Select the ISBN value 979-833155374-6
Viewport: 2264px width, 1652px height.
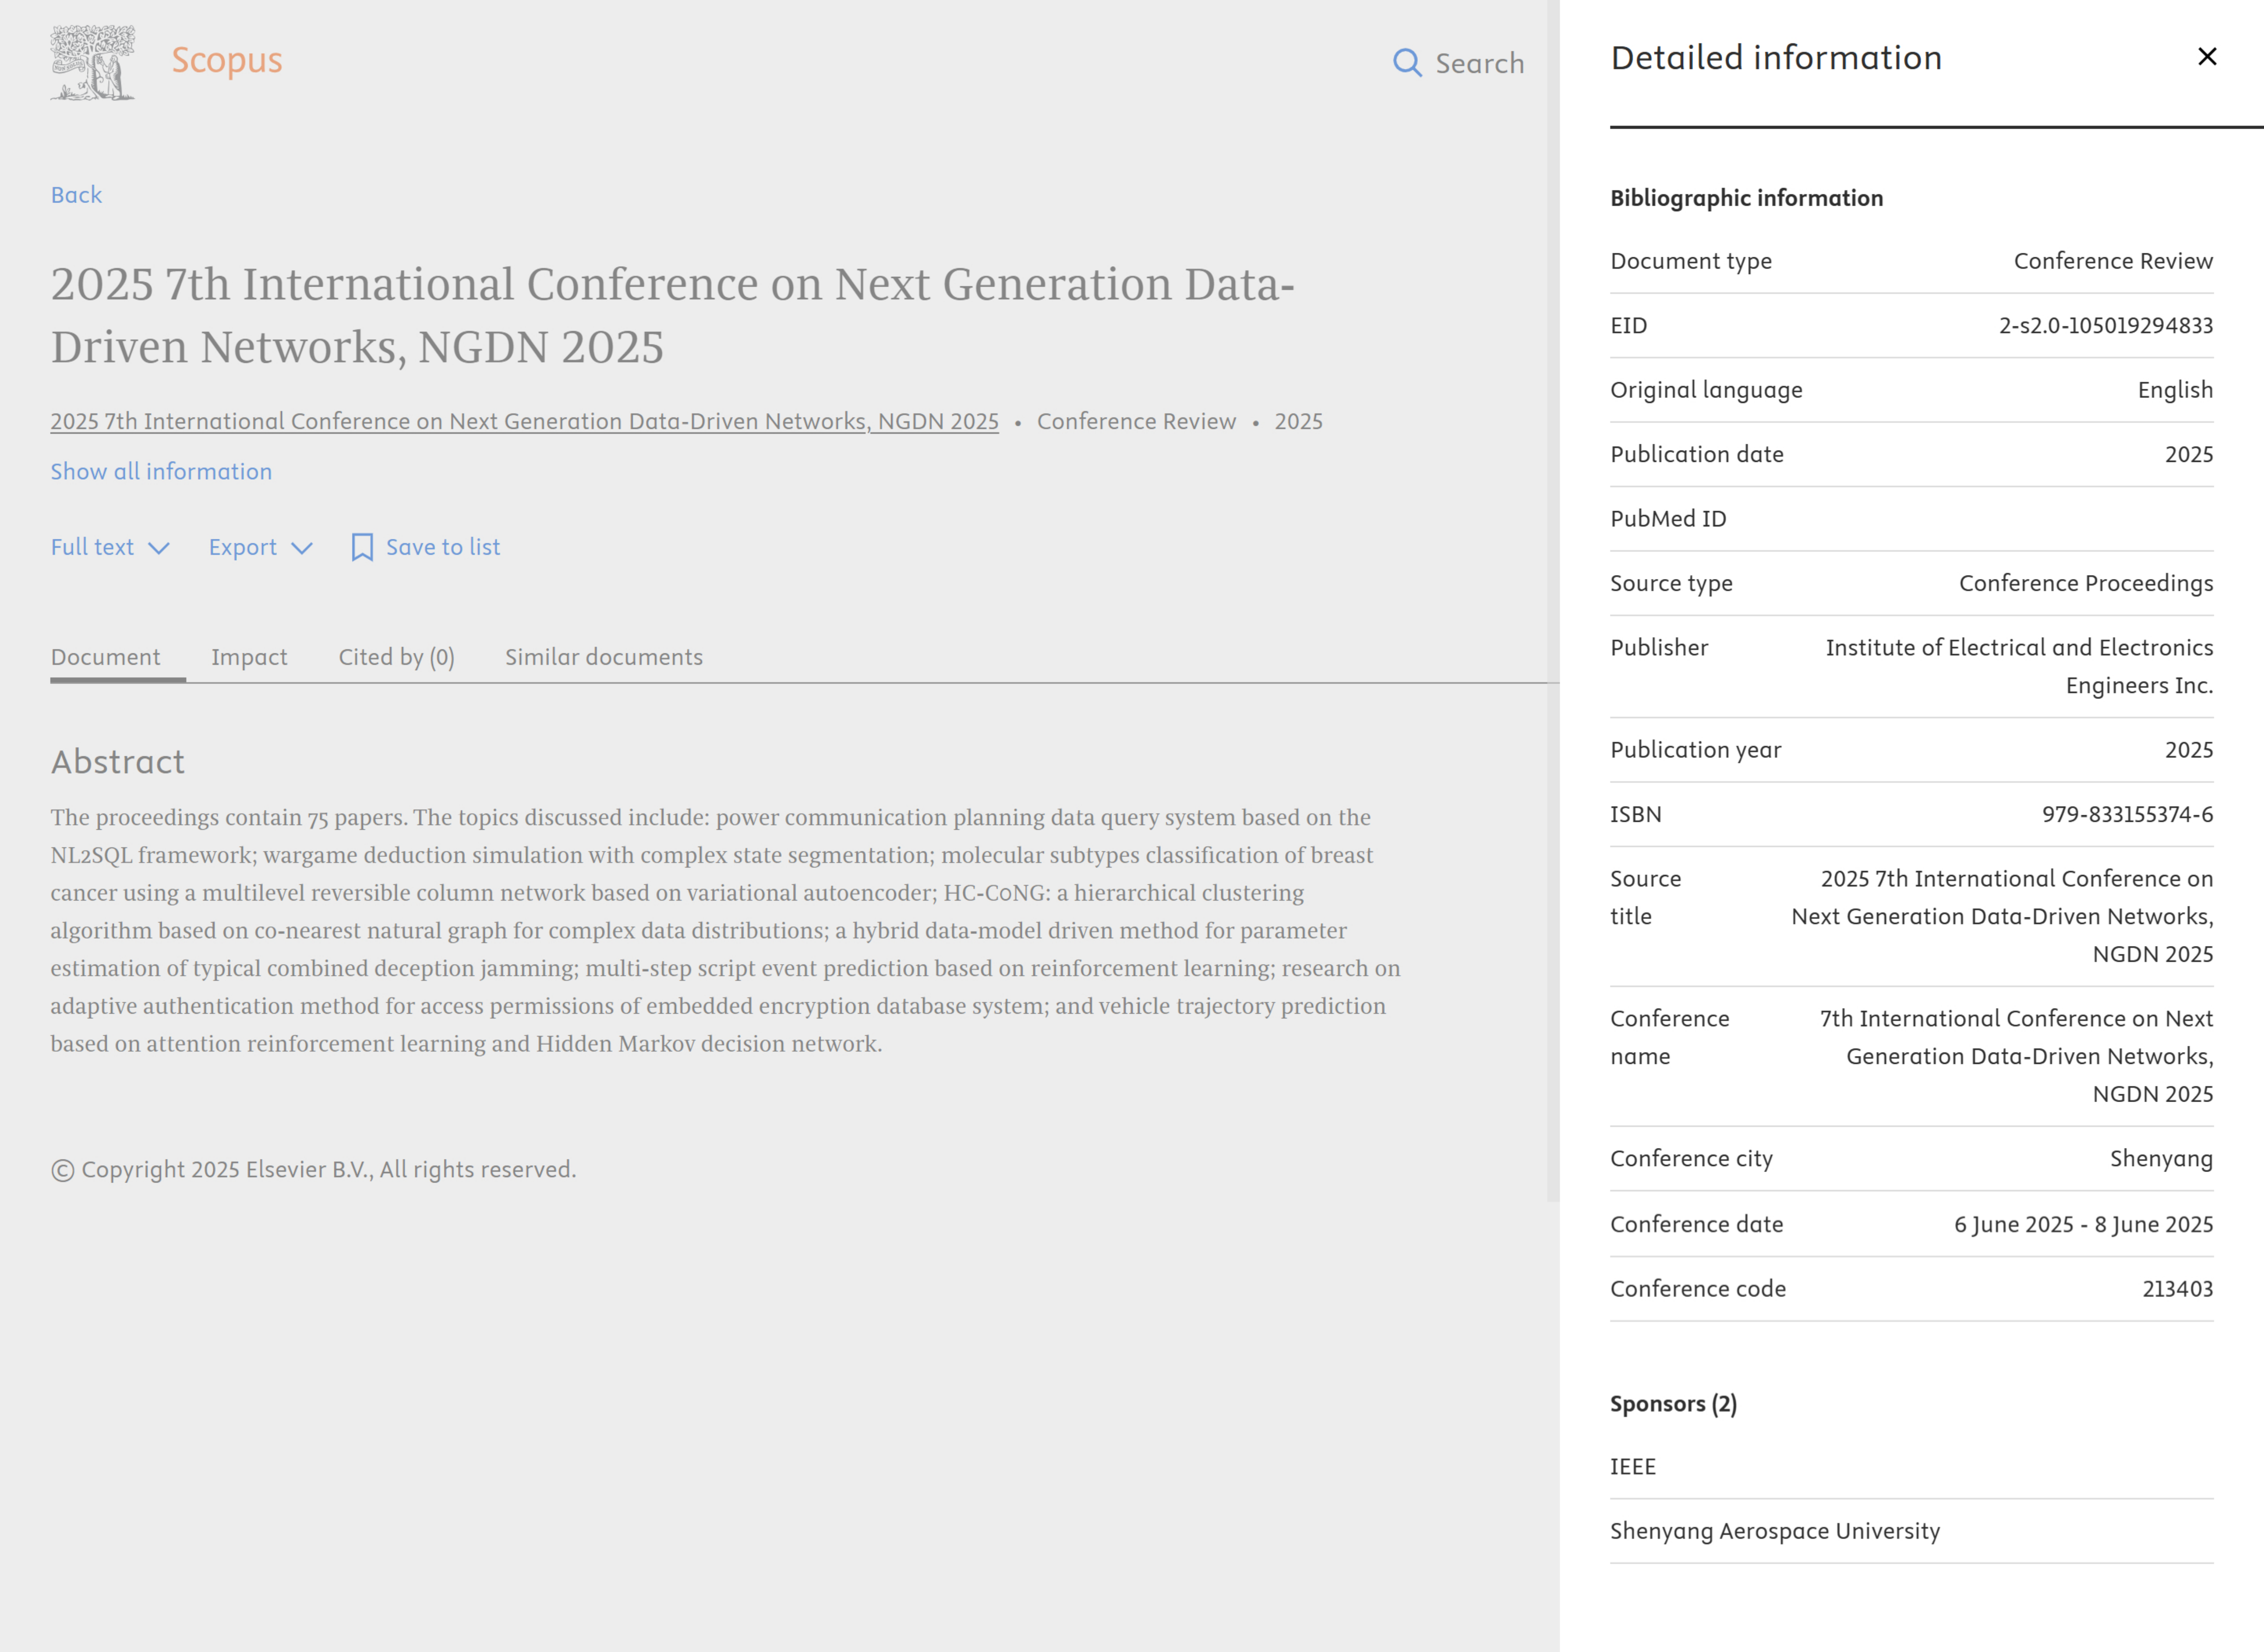2128,814
